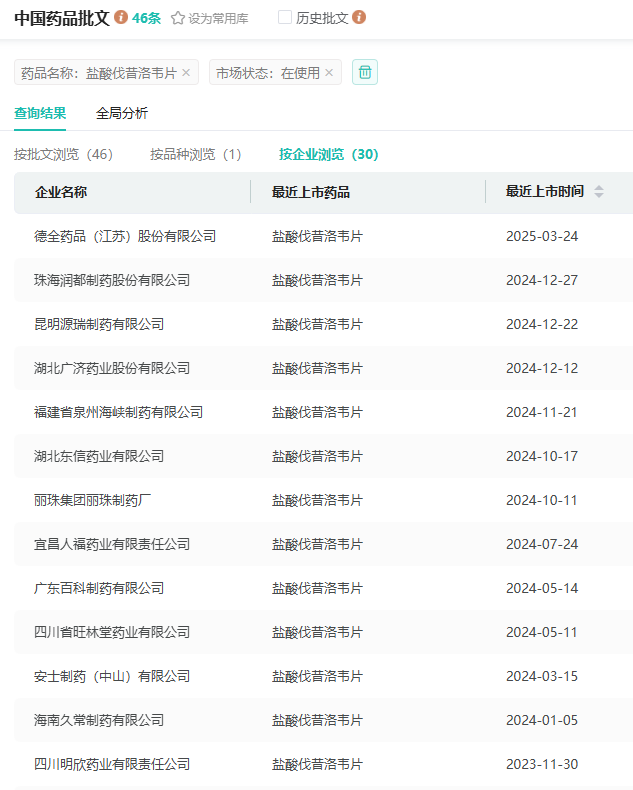
Task: Click the 企业名称 column header
Action: (61, 192)
